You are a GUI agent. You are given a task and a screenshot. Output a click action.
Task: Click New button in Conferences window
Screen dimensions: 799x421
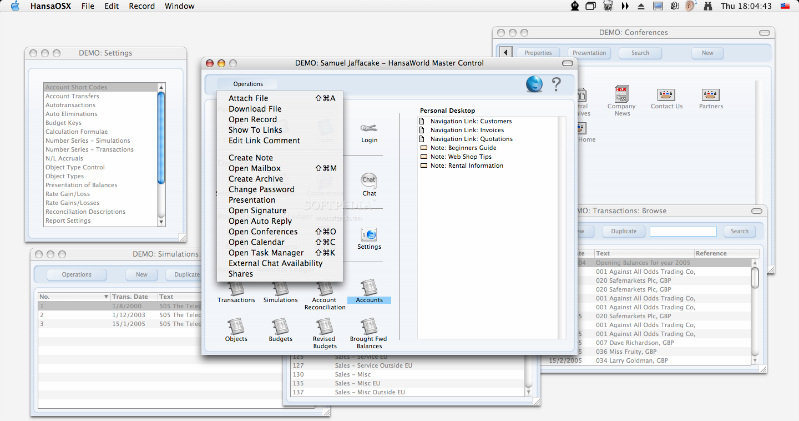click(707, 52)
